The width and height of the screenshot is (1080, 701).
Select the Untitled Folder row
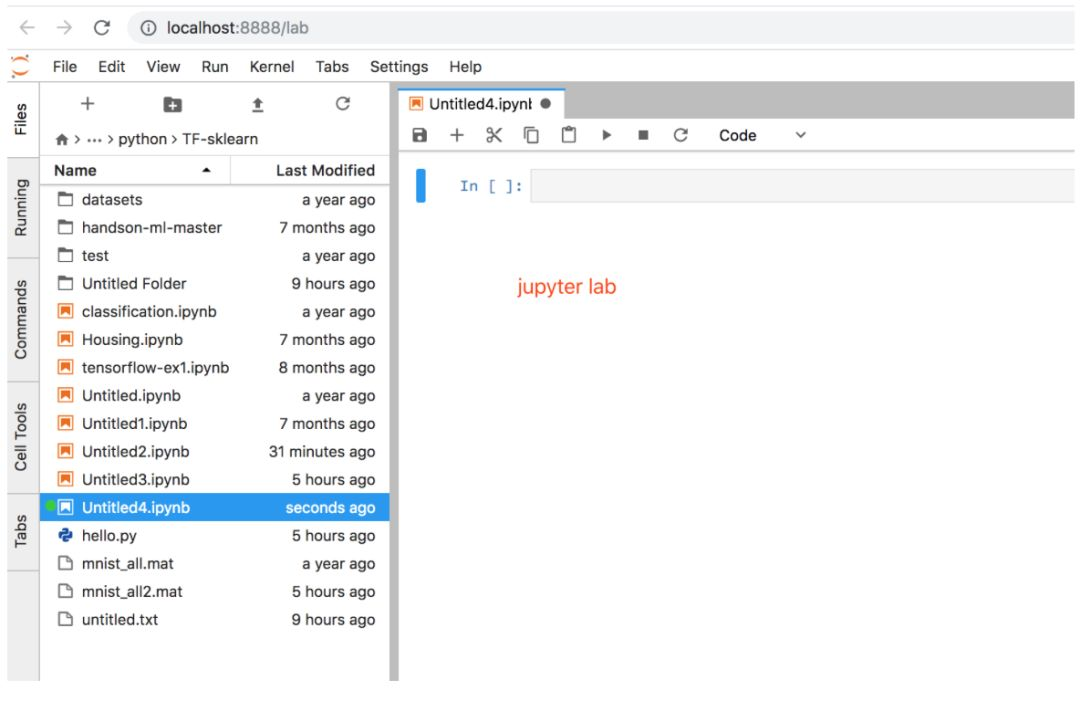(x=215, y=284)
